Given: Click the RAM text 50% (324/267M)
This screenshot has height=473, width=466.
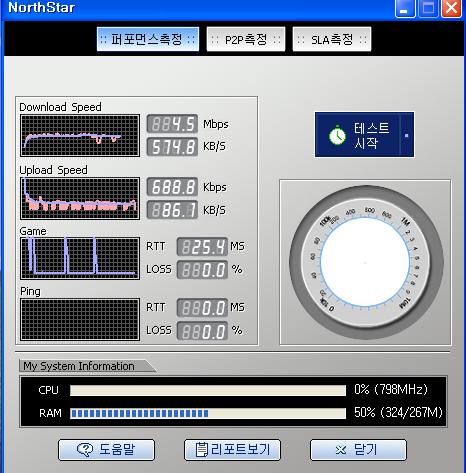Looking at the screenshot, I should 398,413.
